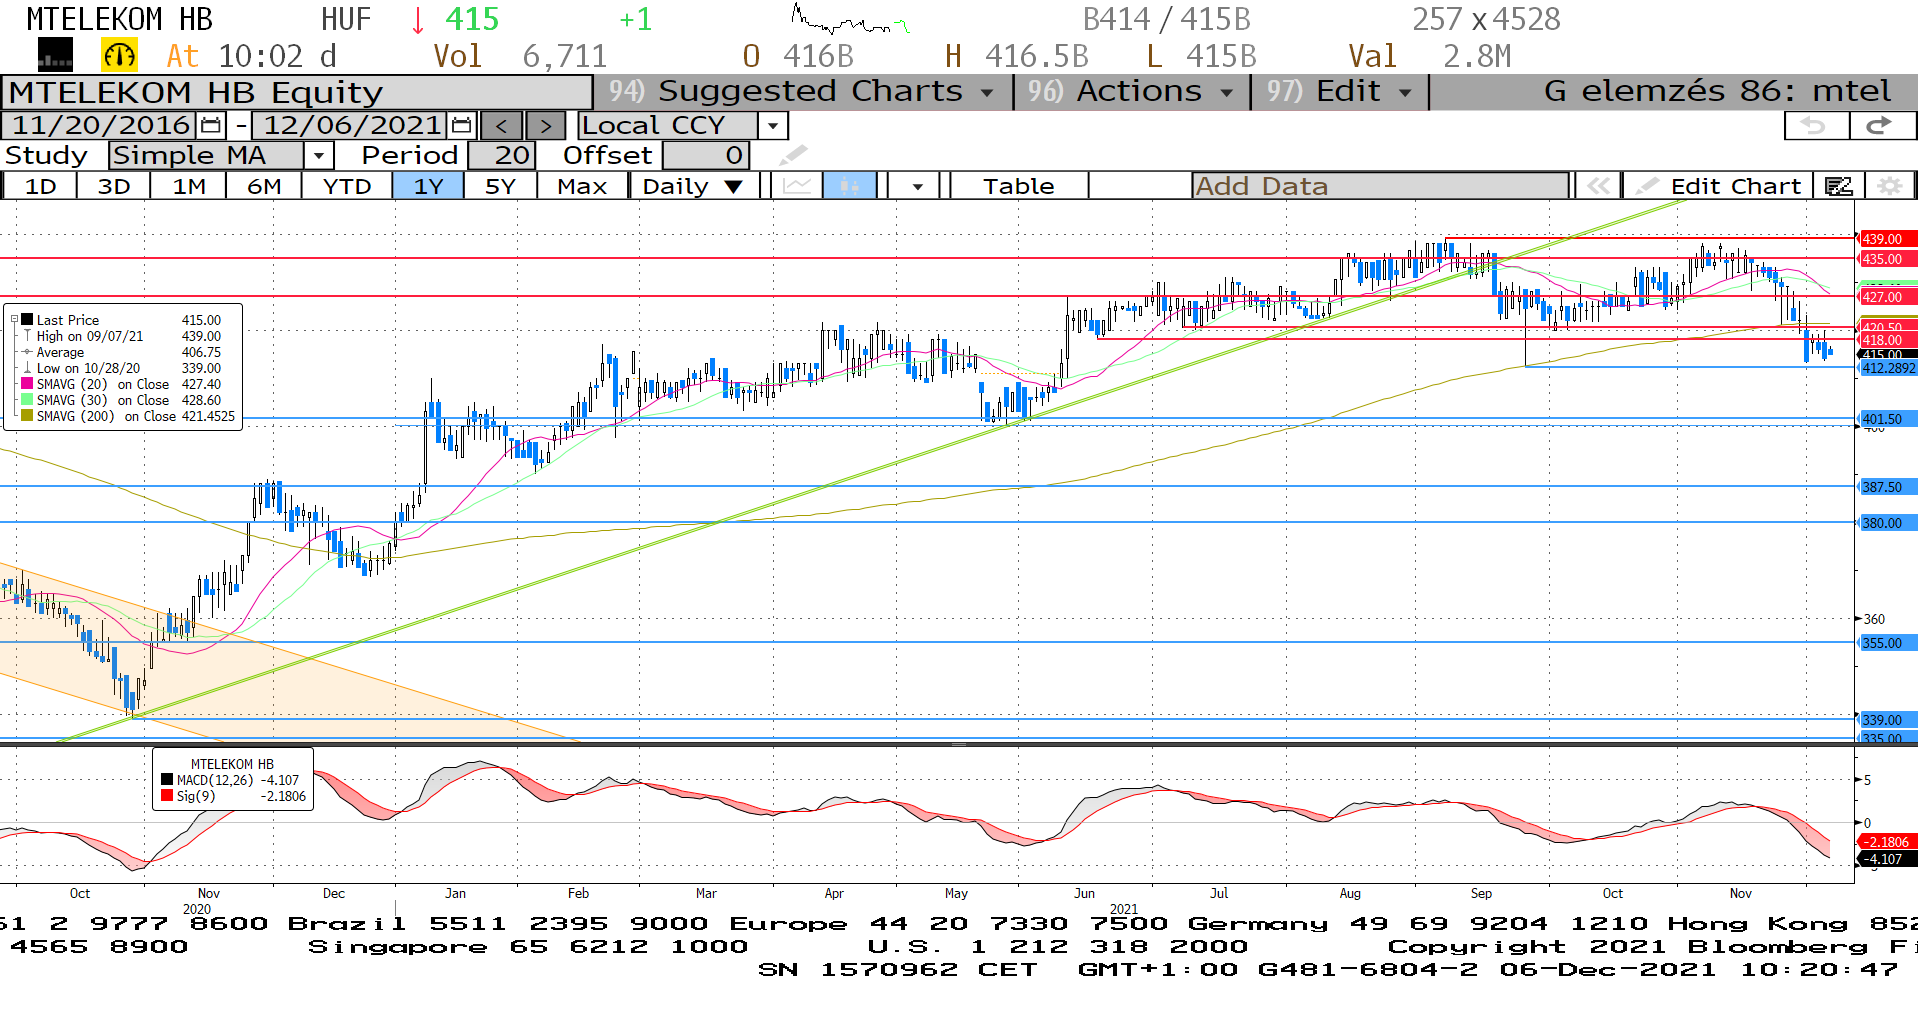Click Edit Chart button
Image resolution: width=1918 pixels, height=1025 pixels.
coord(1719,186)
